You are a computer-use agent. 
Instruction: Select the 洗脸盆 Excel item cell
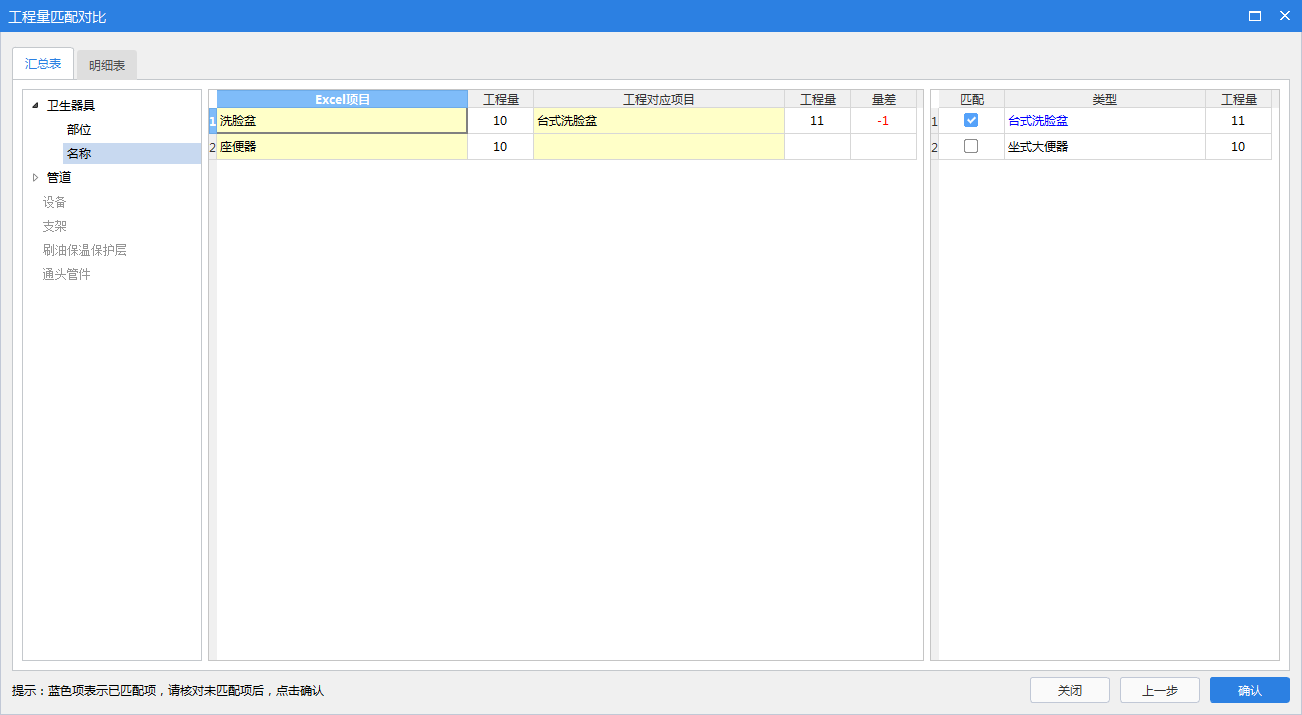342,121
